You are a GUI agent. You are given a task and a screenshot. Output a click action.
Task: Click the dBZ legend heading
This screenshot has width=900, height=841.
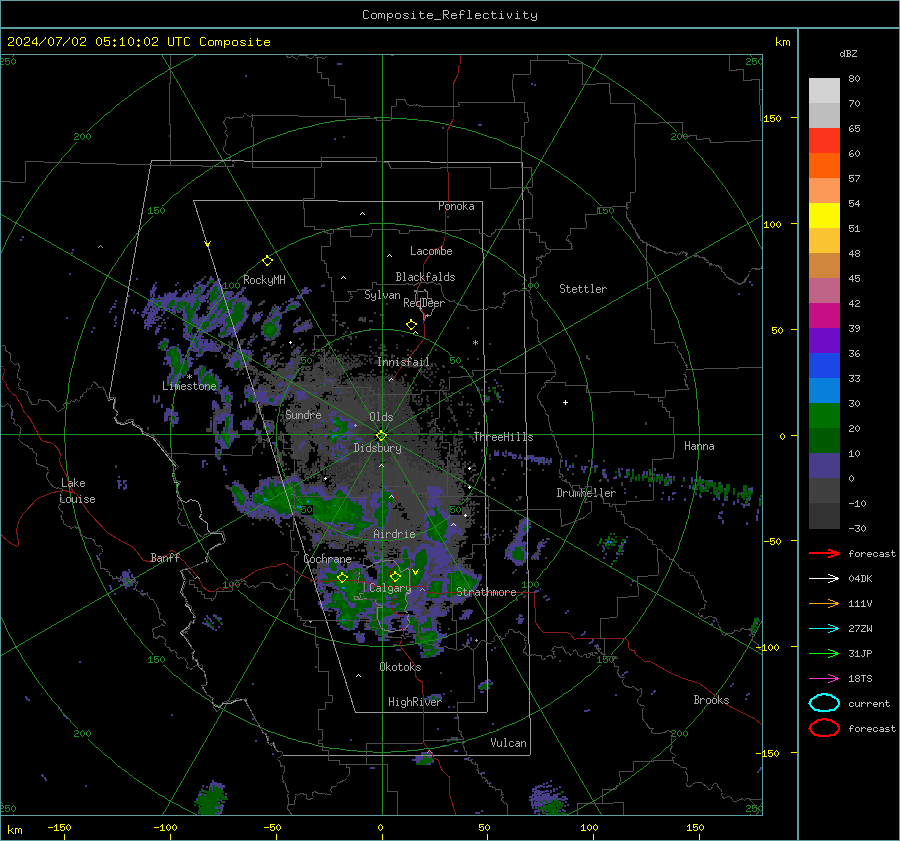(x=848, y=53)
